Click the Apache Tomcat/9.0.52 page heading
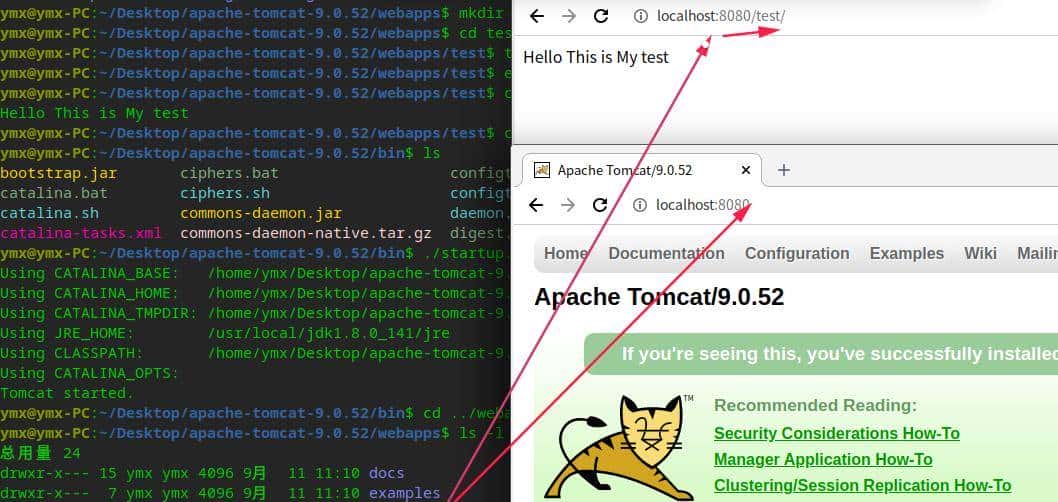Viewport: 1058px width, 502px height. coord(659,297)
